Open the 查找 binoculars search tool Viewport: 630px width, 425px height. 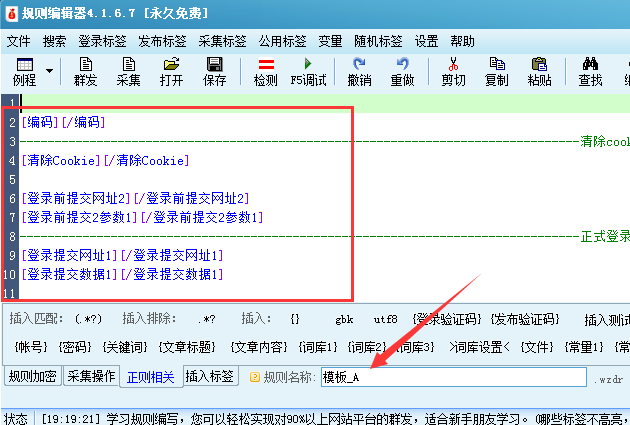(590, 71)
